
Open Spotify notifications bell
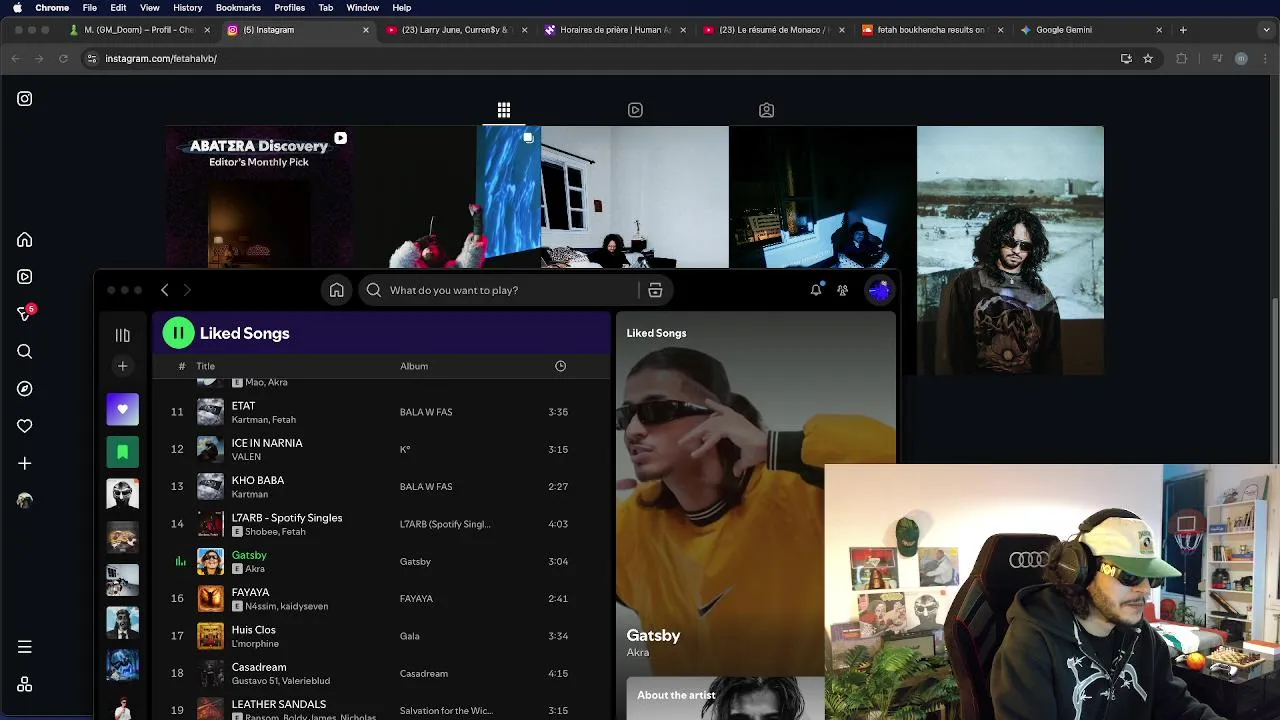(x=816, y=290)
